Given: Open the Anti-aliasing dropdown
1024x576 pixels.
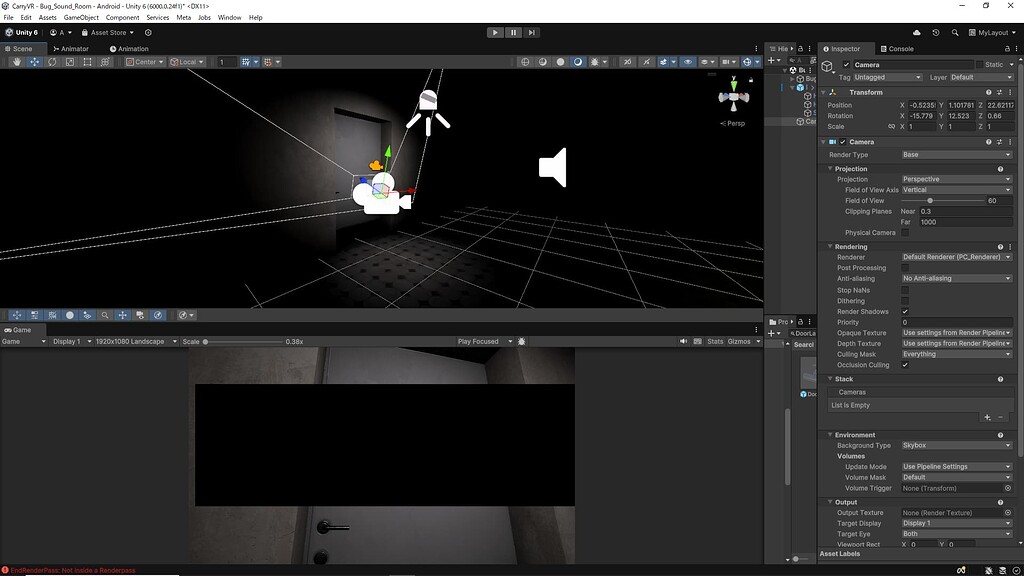Looking at the screenshot, I should point(955,278).
